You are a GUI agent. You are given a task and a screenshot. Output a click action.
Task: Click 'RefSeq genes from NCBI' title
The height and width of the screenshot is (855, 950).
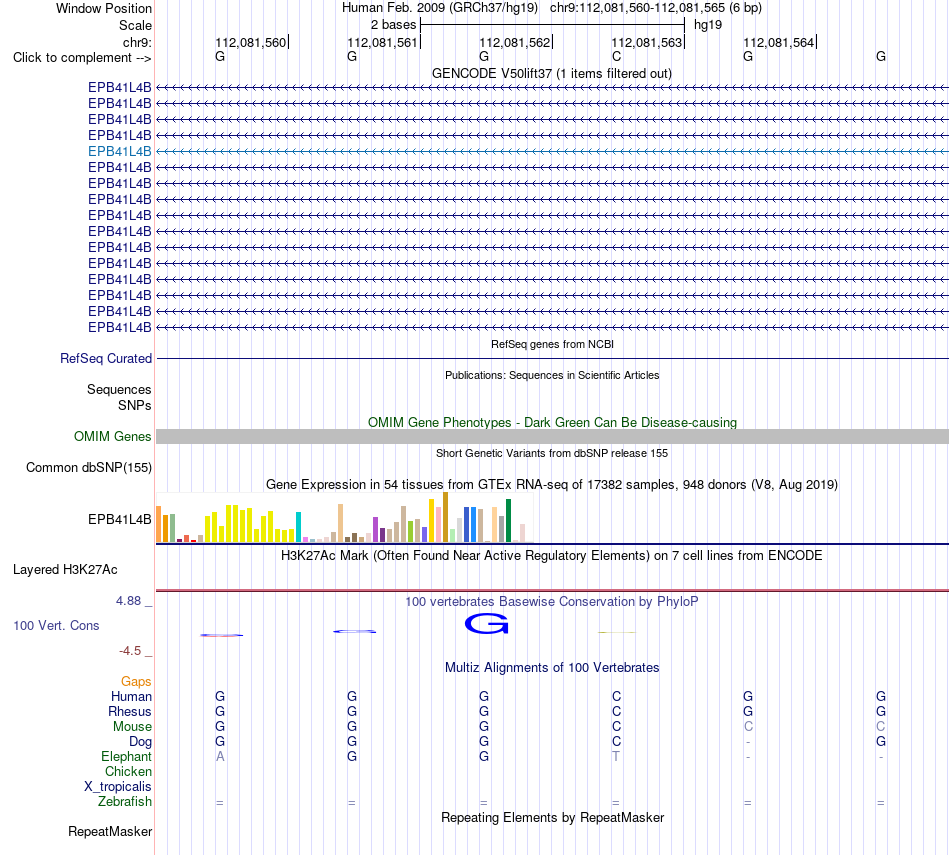click(x=552, y=344)
